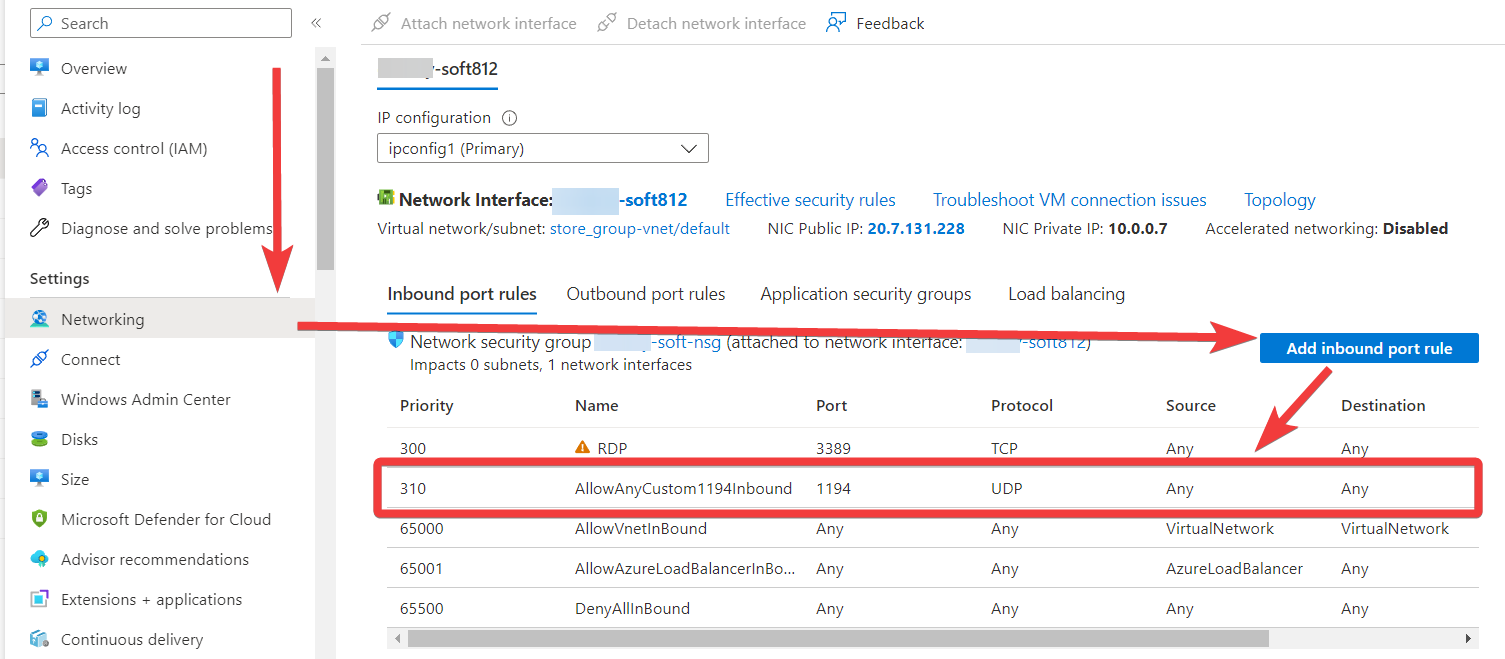Click the network security group shield icon
This screenshot has height=659, width=1505.
pyautogui.click(x=395, y=341)
